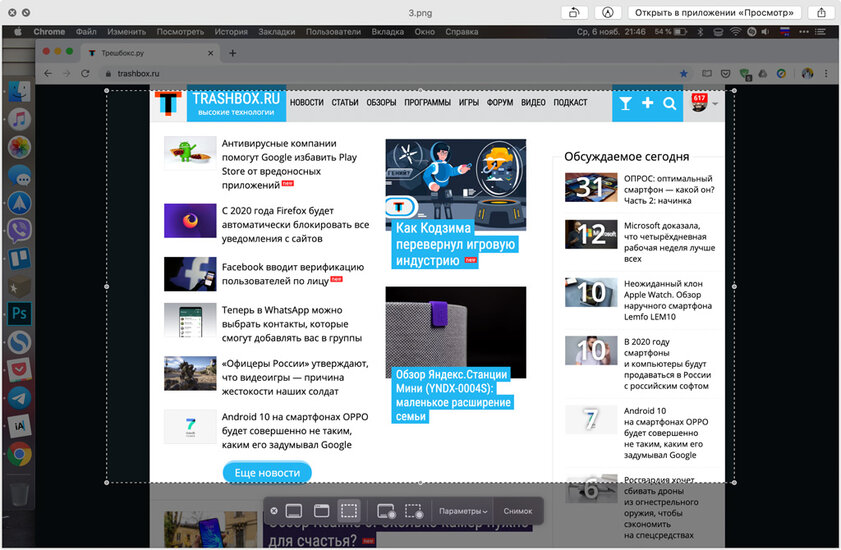The image size is (841, 550).
Task: Open the Firefox notifications article thumbnail
Action: click(x=190, y=220)
